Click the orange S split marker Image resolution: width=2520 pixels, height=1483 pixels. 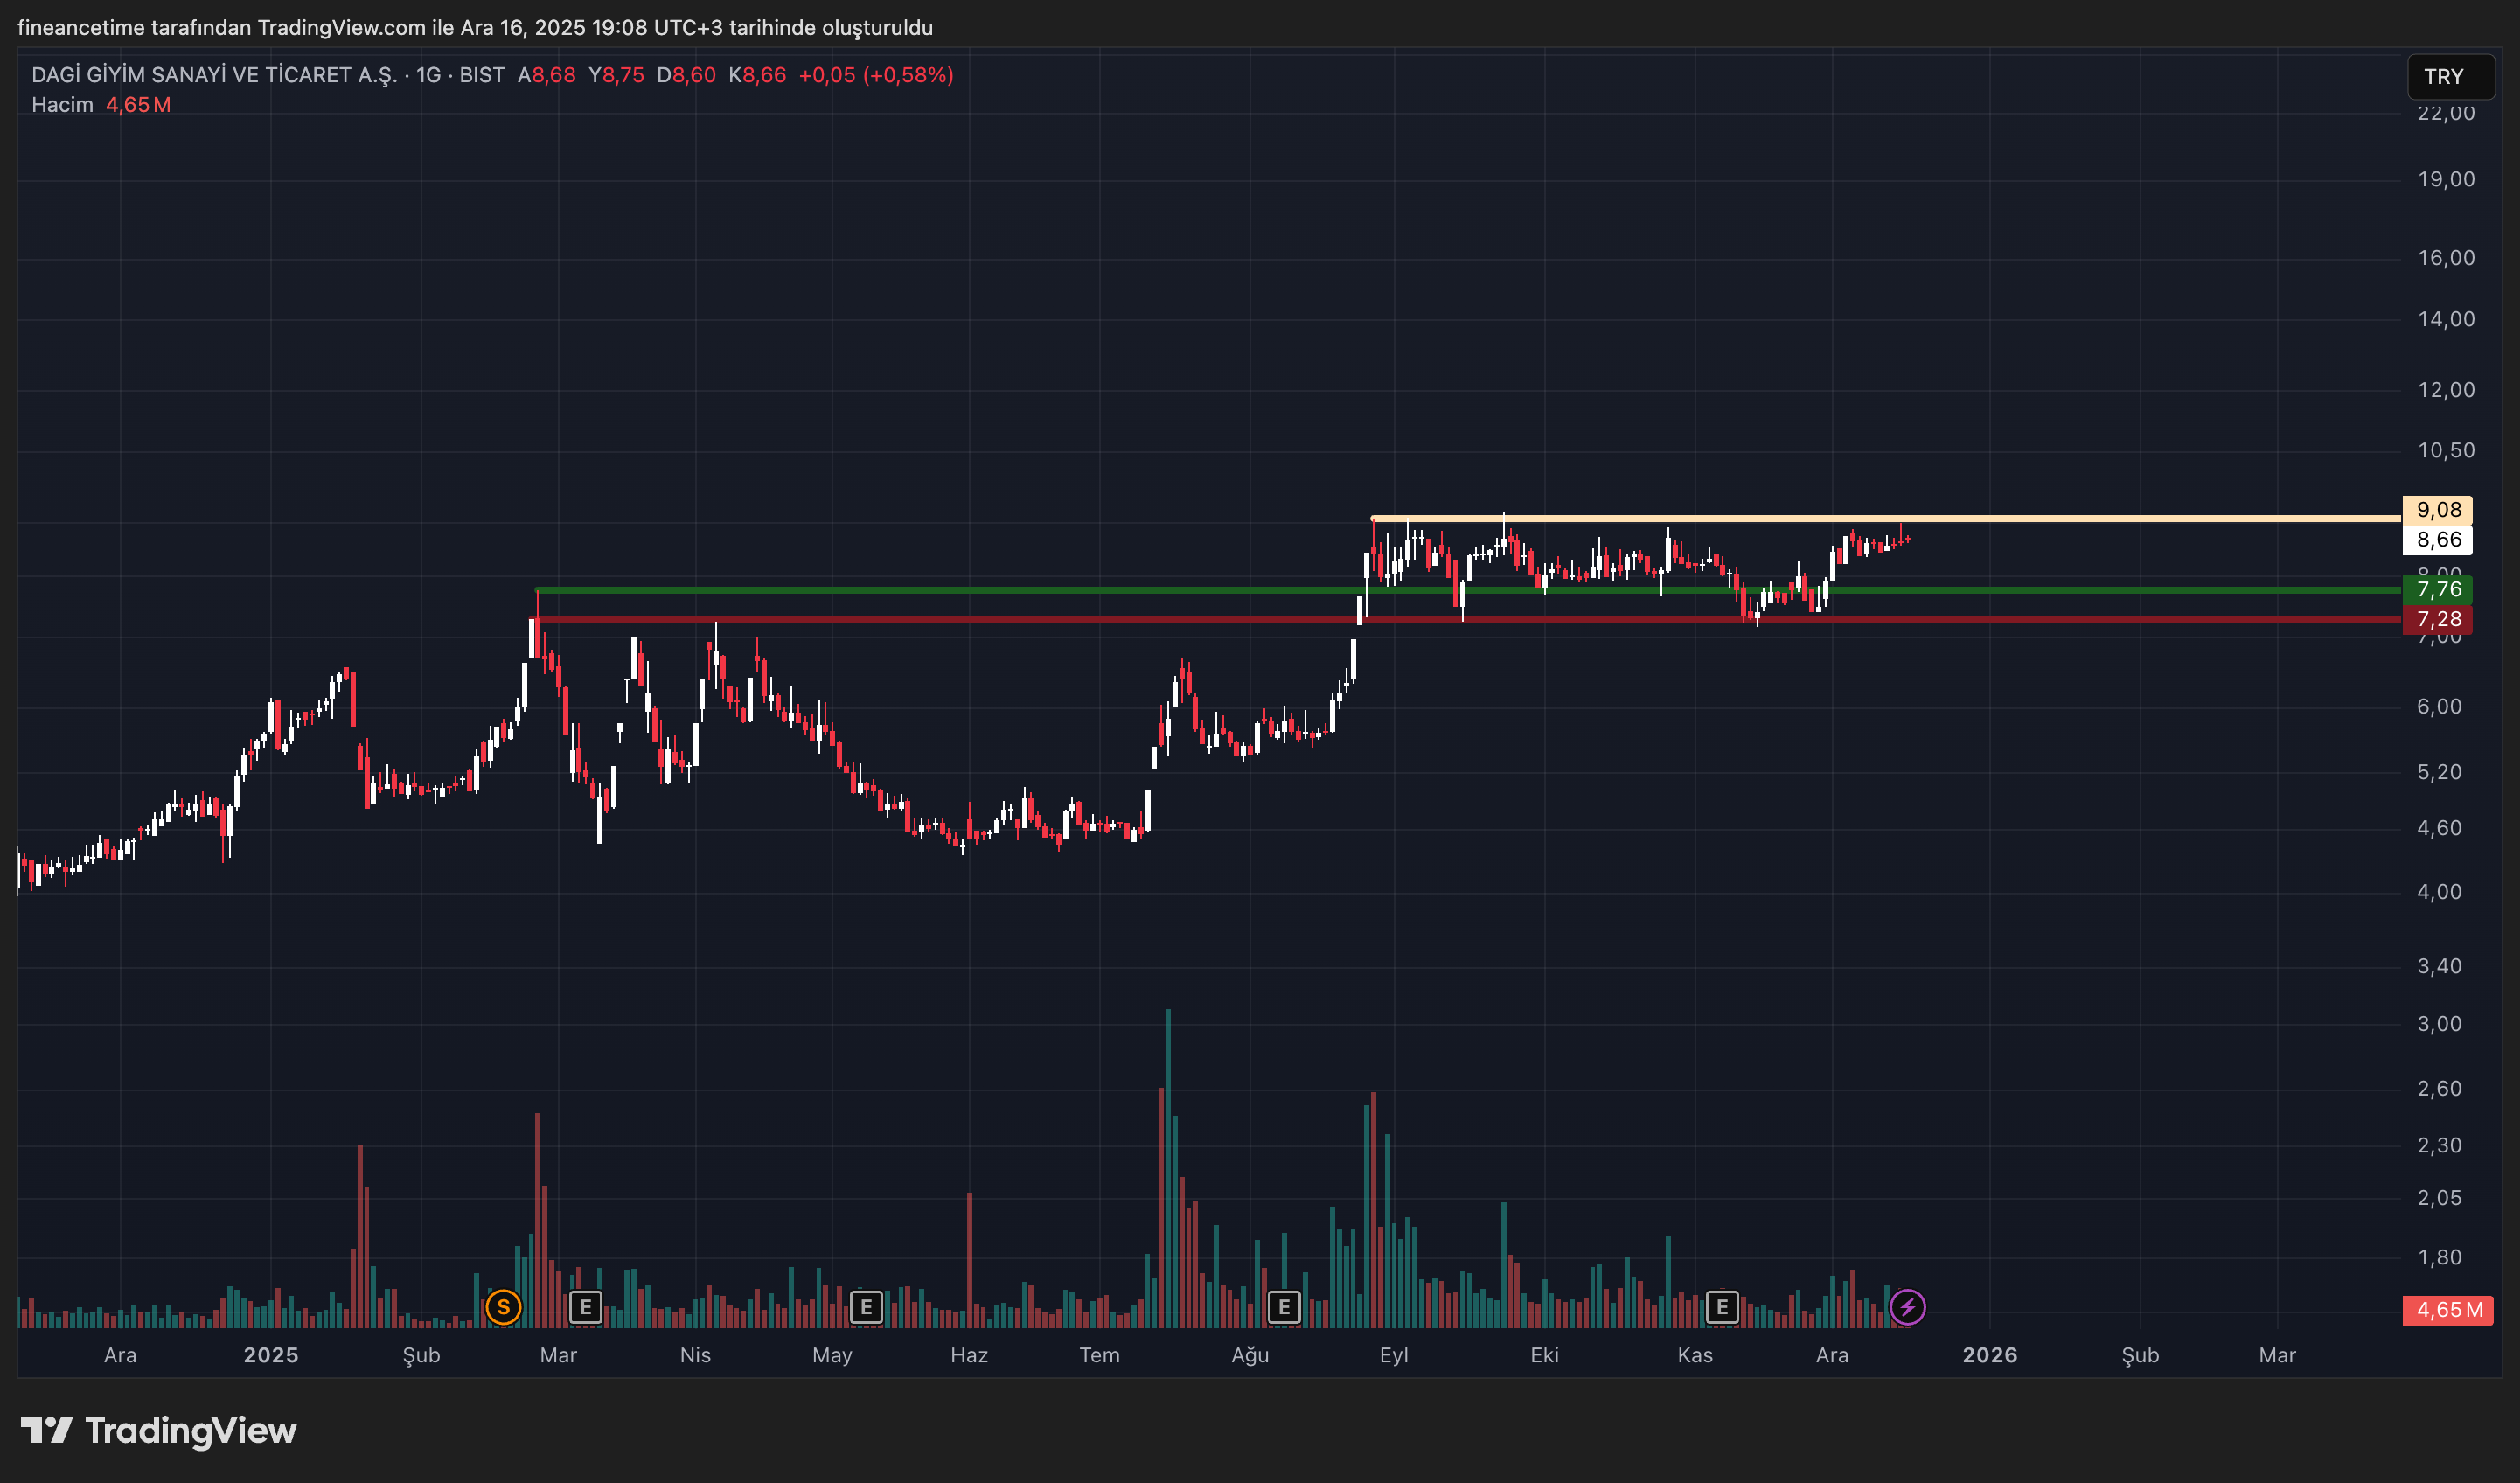[x=503, y=1306]
